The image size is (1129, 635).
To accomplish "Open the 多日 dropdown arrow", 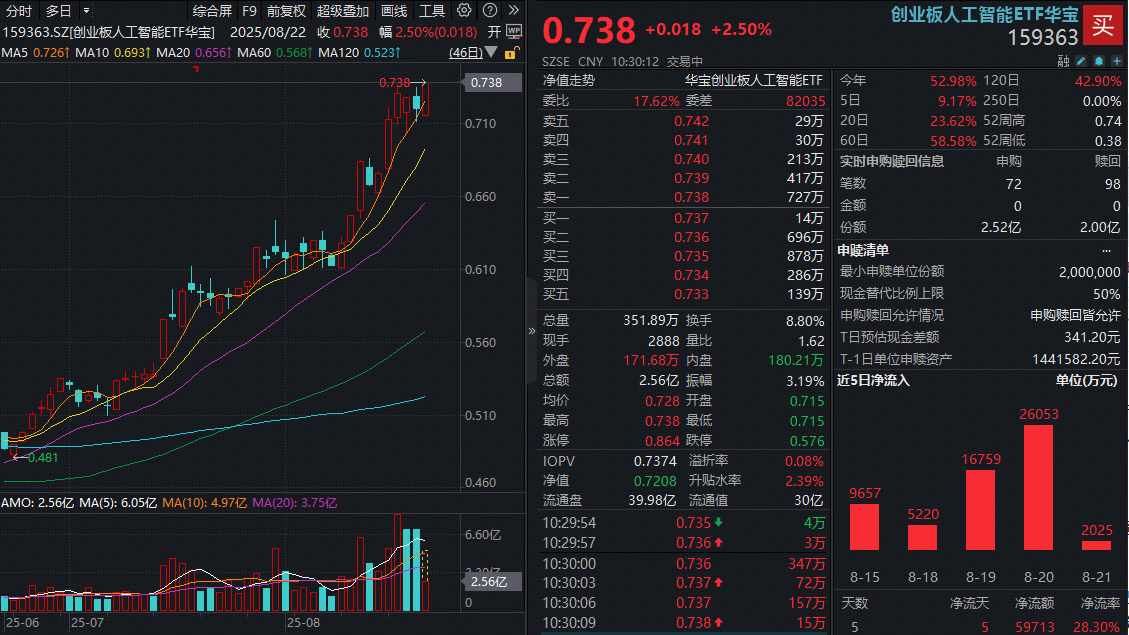I will coord(85,11).
